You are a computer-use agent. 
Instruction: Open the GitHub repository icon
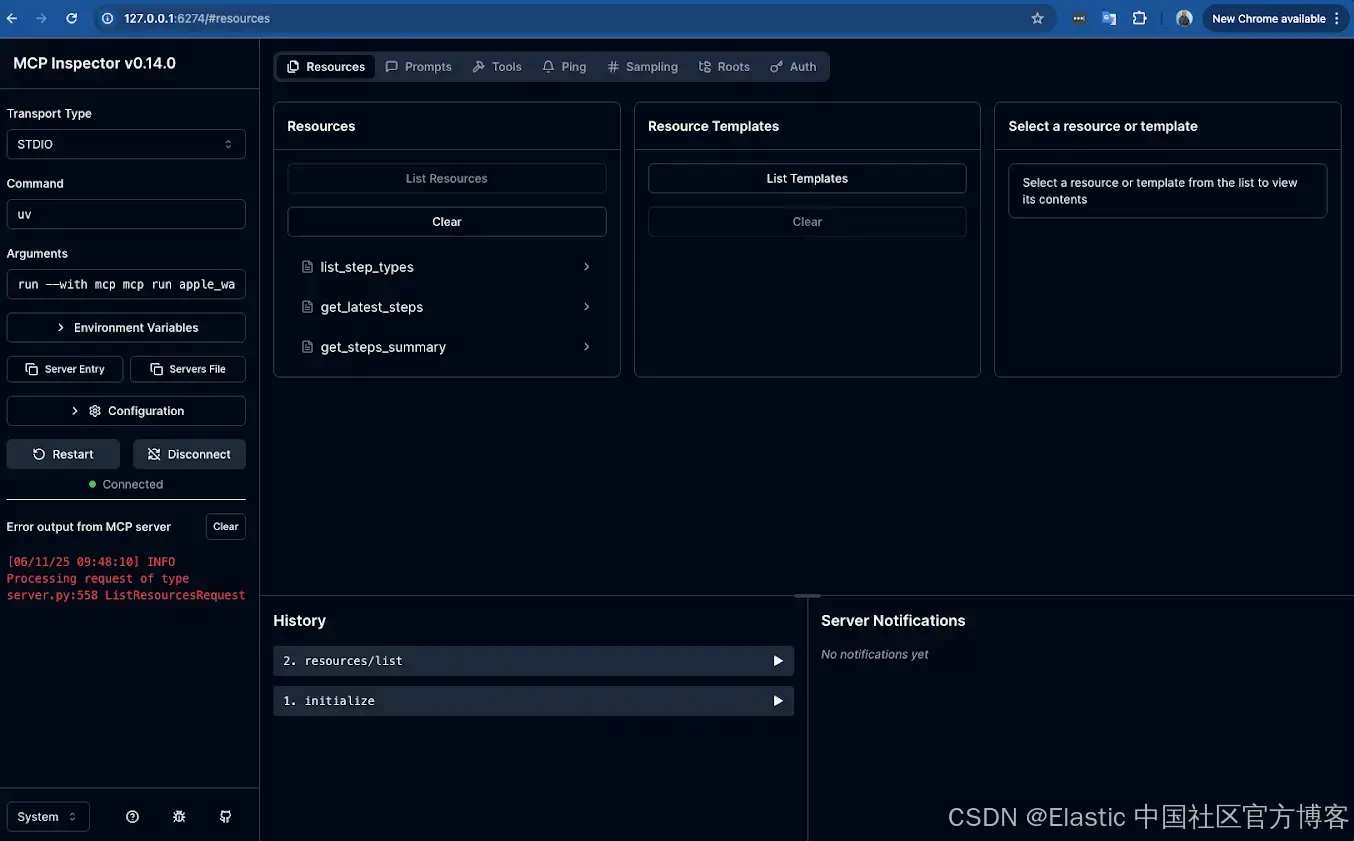226,816
